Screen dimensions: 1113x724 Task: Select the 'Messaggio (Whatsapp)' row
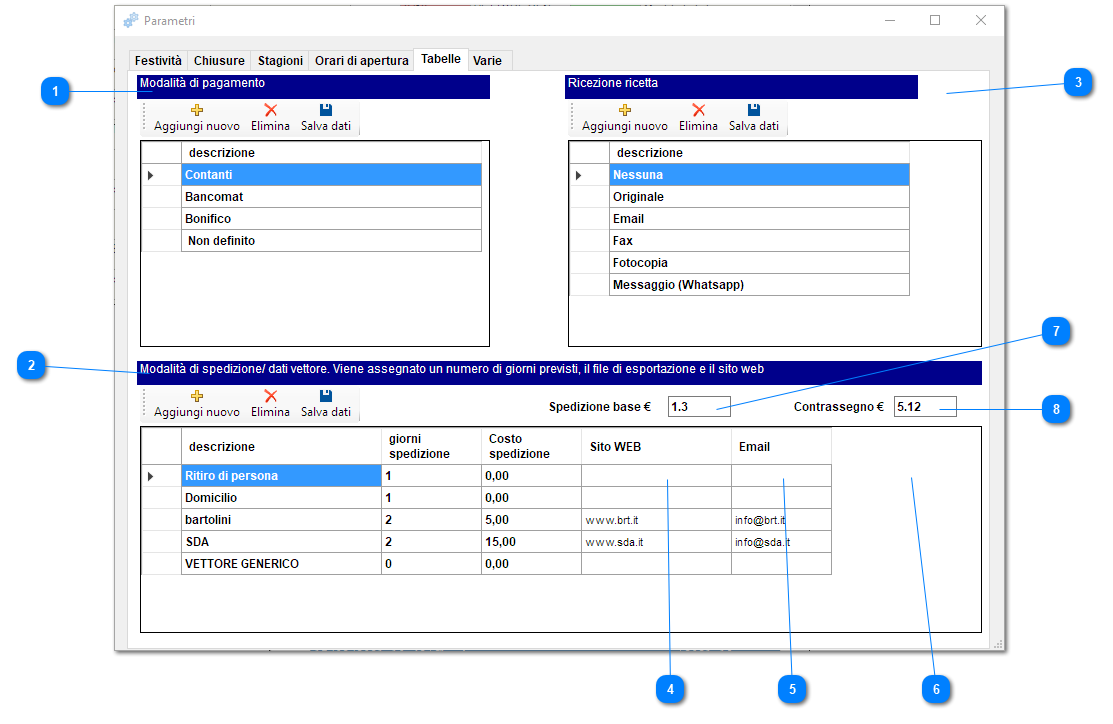[760, 285]
